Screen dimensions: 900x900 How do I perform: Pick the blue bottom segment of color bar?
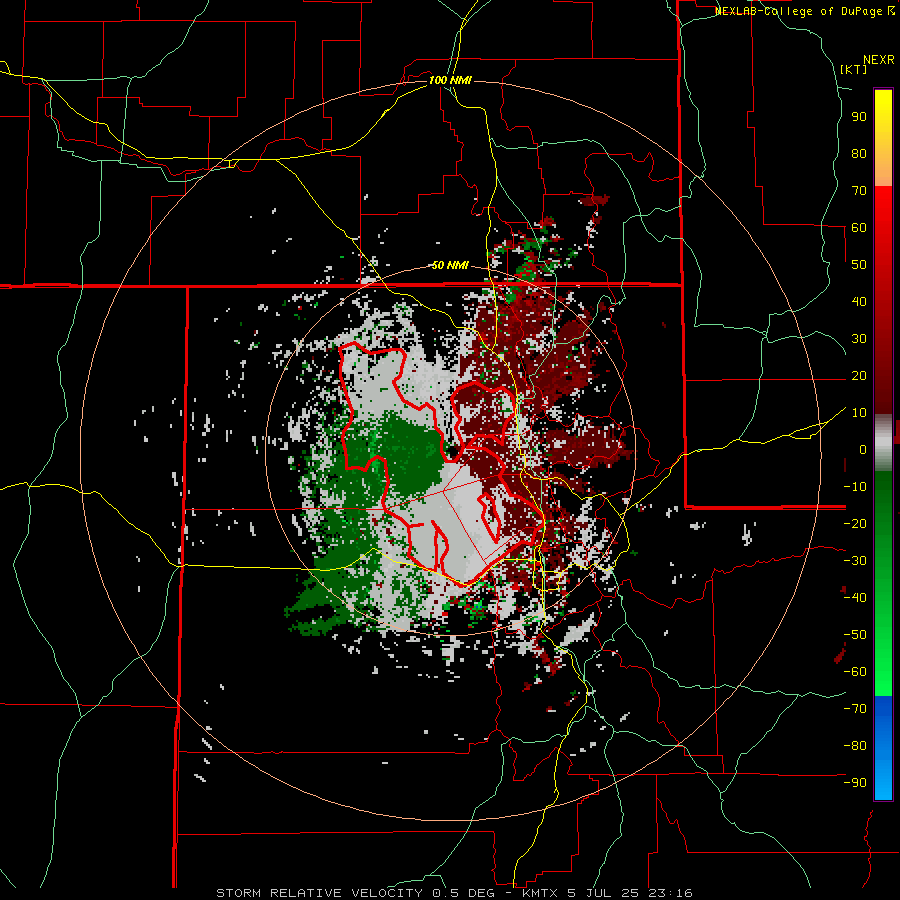[x=883, y=748]
